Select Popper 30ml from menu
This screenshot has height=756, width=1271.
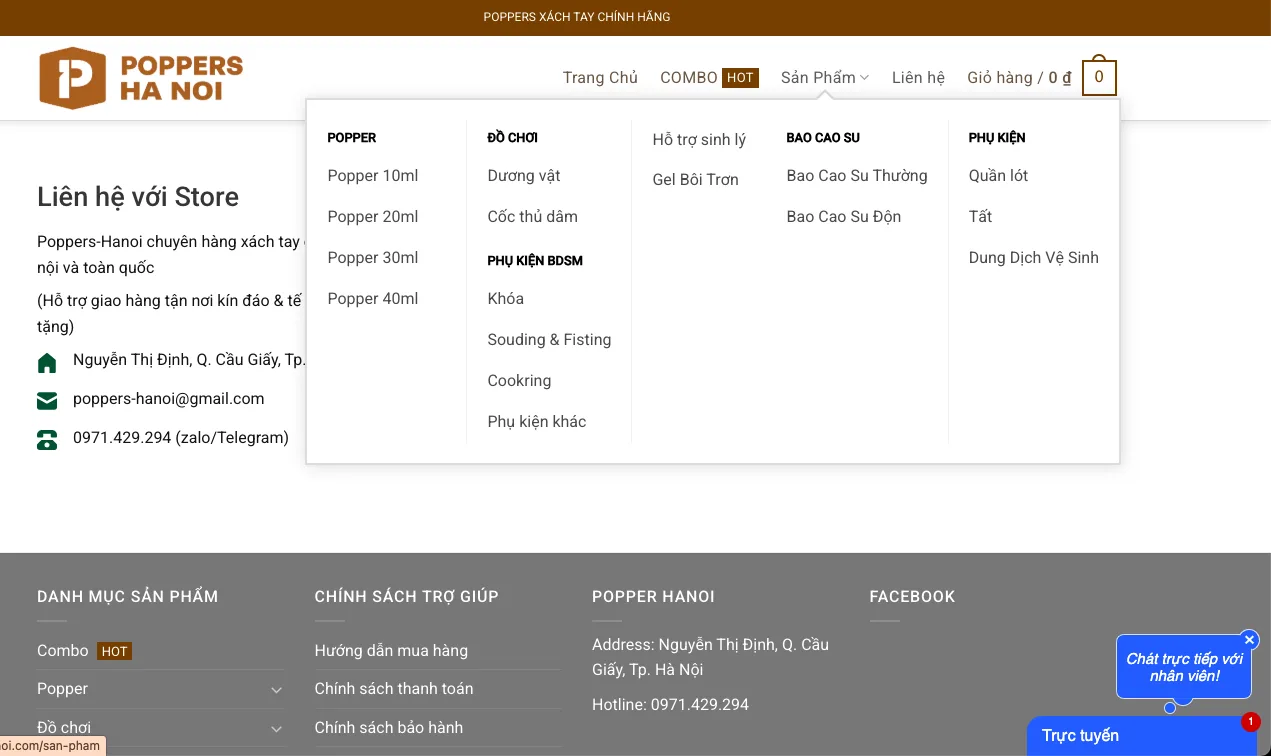(x=373, y=257)
